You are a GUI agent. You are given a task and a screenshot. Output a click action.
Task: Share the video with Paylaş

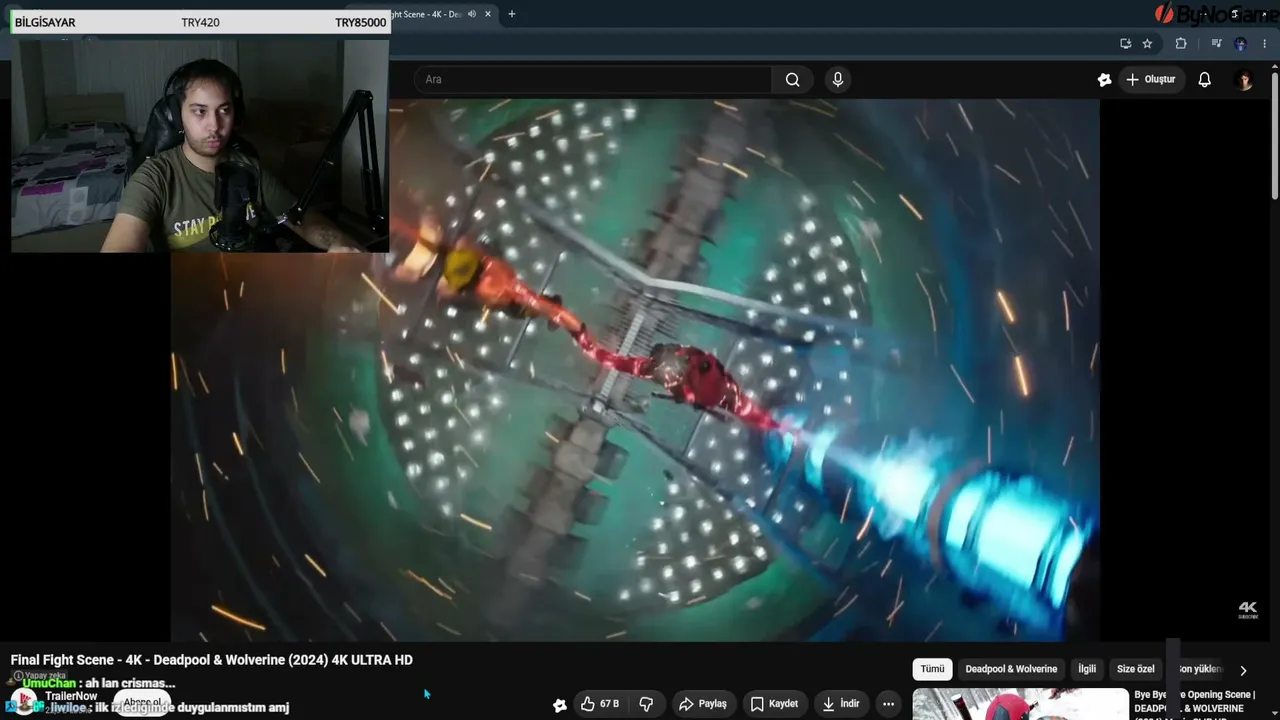point(702,704)
